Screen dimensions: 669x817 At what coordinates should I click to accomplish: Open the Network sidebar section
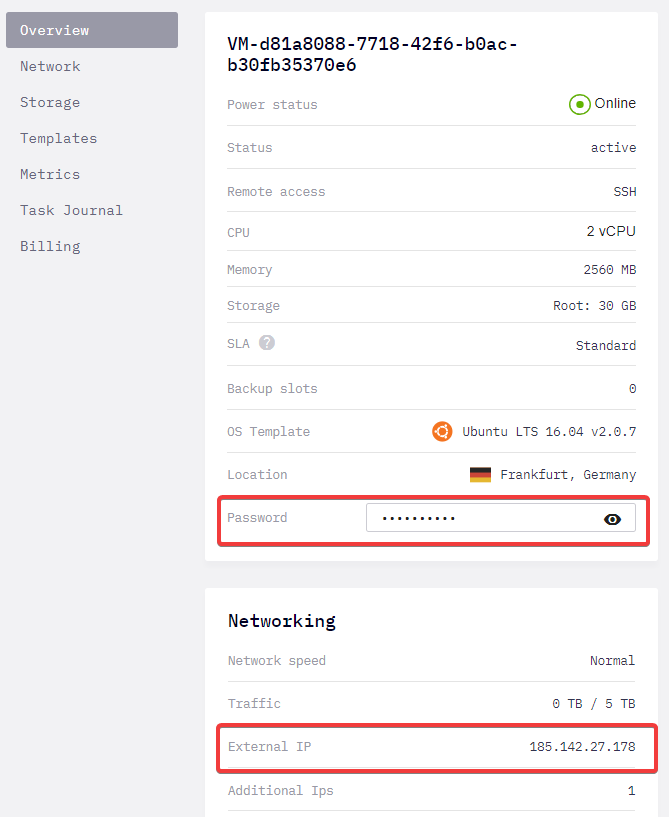pos(50,66)
